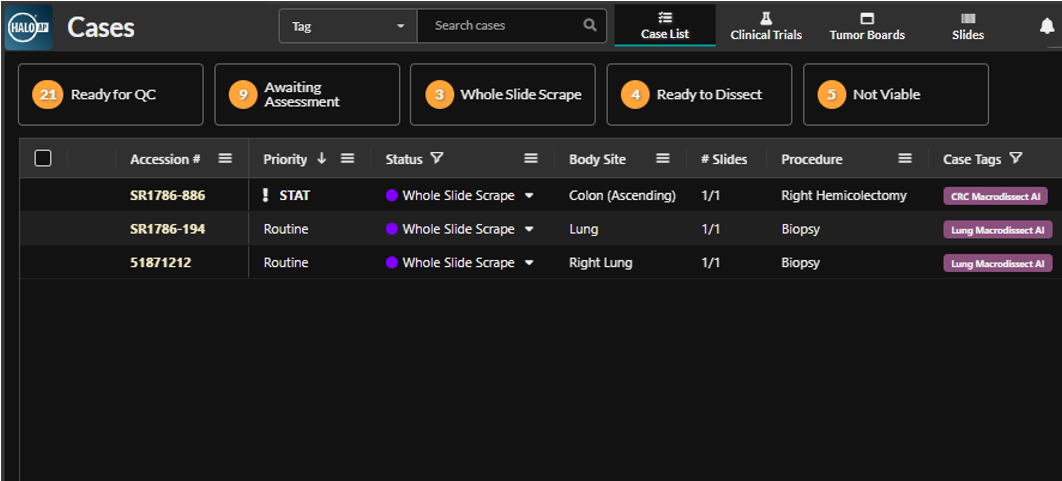Click Biopsy procedure for 51871212
Image resolution: width=1062 pixels, height=481 pixels.
801,263
